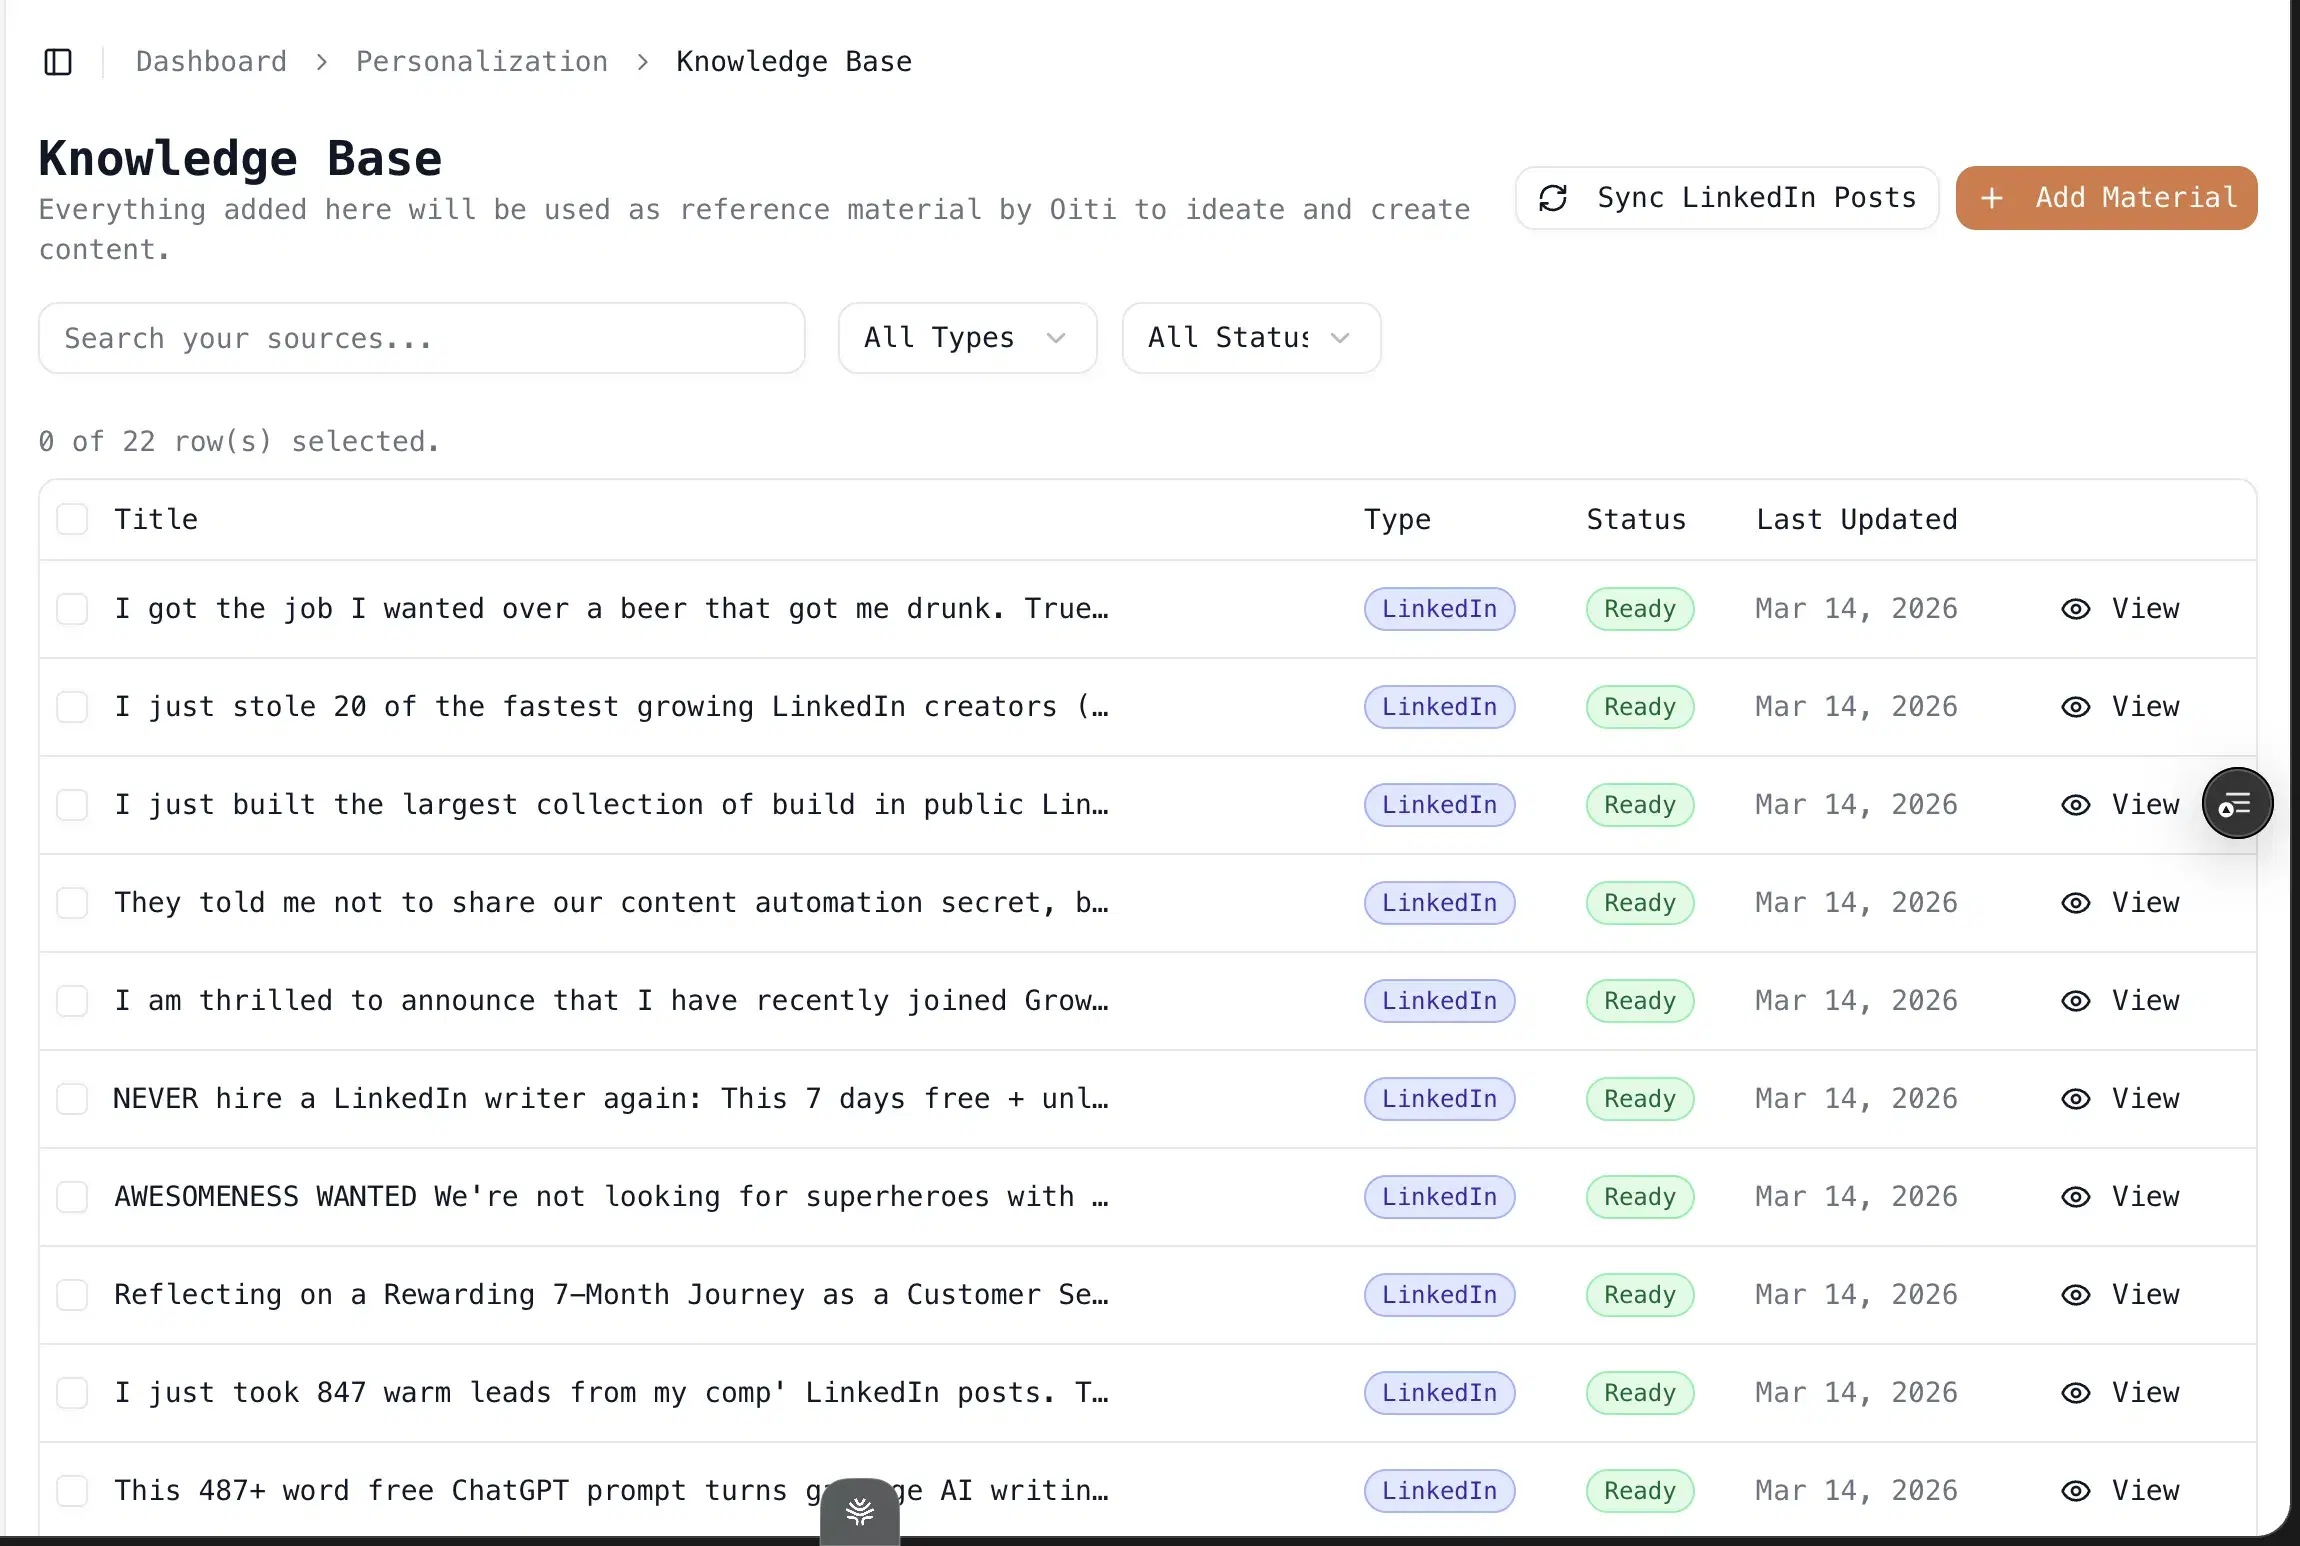Open the All Types filter dropdown
Viewport: 2300px width, 1546px height.
click(967, 338)
